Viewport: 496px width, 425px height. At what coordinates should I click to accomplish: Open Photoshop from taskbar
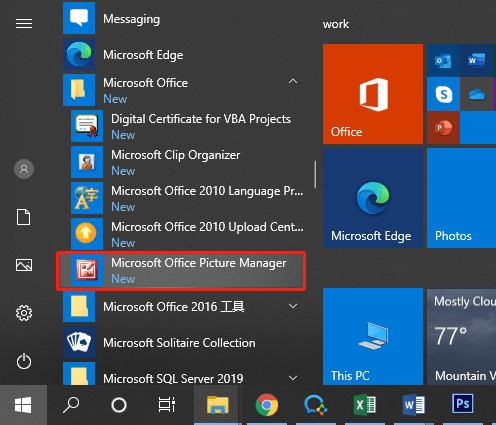coord(463,404)
